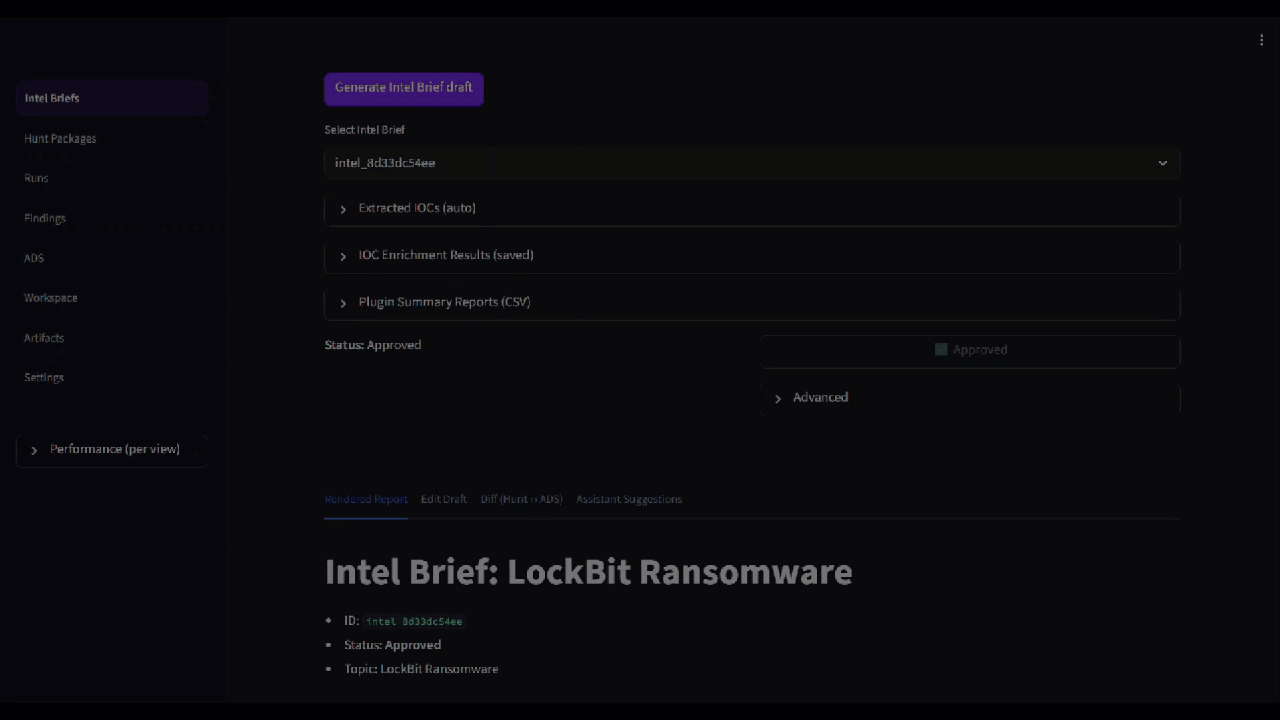Open Artifacts in the sidebar
1280x720 pixels.
point(112,338)
